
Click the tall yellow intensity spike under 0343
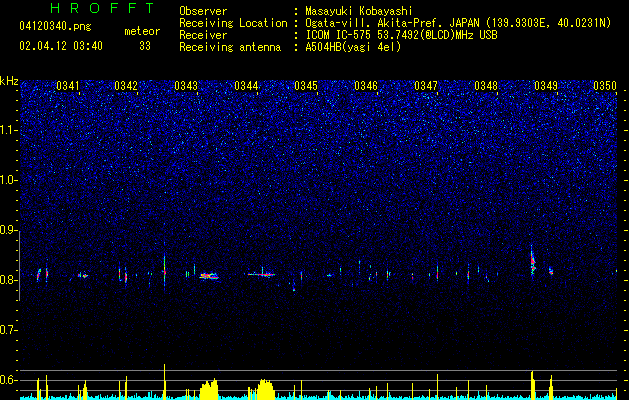tap(164, 382)
